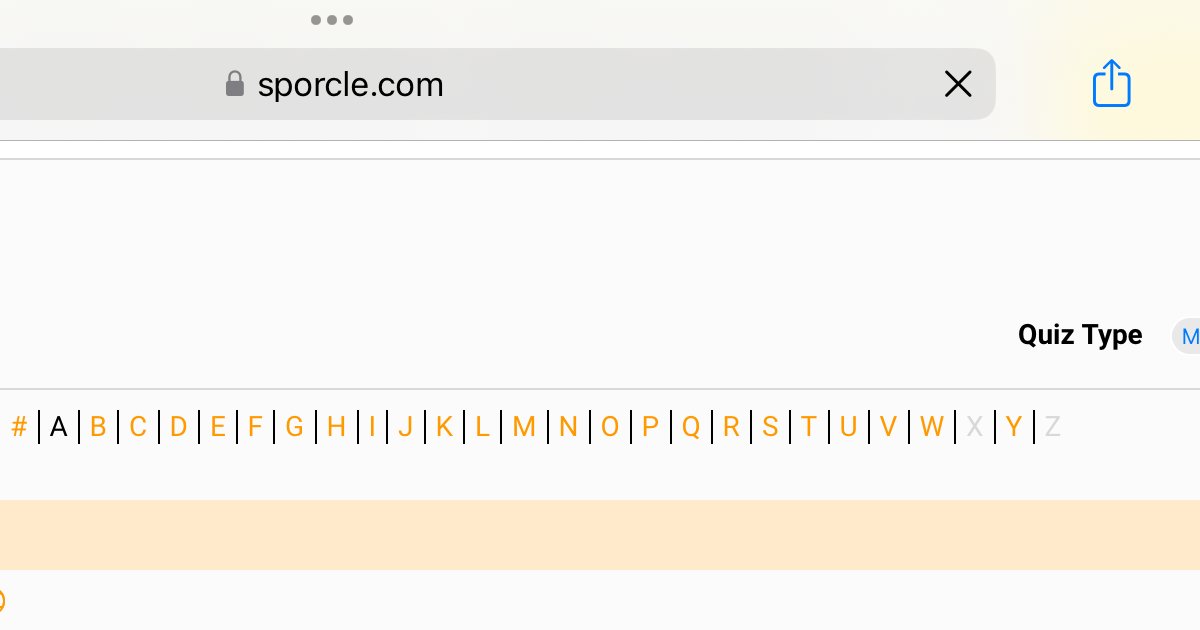Open the three-dot multitasking menu
This screenshot has height=630, width=1200.
332,19
